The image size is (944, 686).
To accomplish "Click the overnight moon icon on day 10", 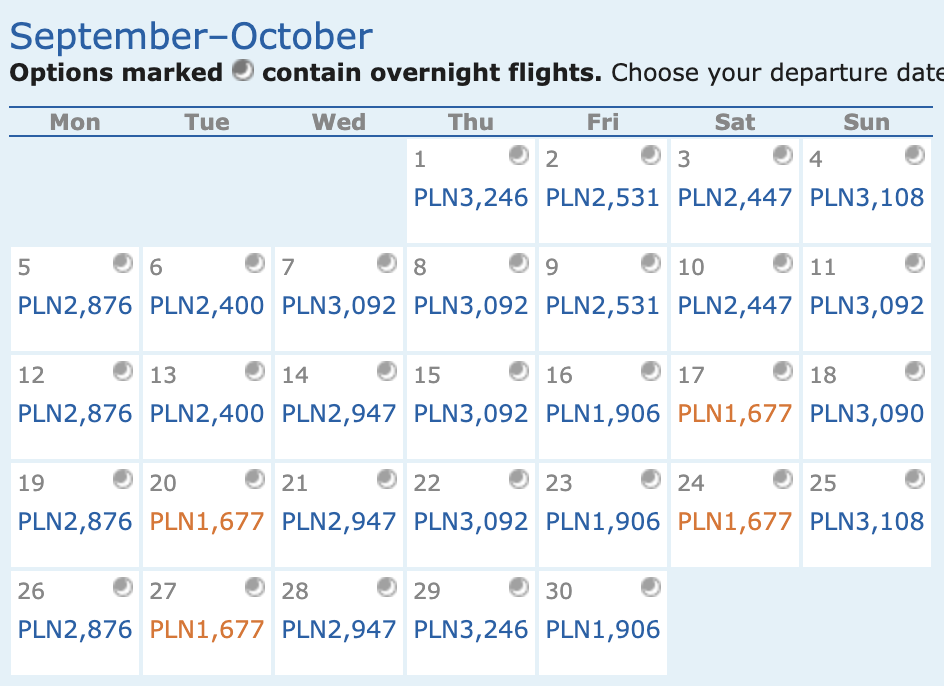I will [783, 263].
